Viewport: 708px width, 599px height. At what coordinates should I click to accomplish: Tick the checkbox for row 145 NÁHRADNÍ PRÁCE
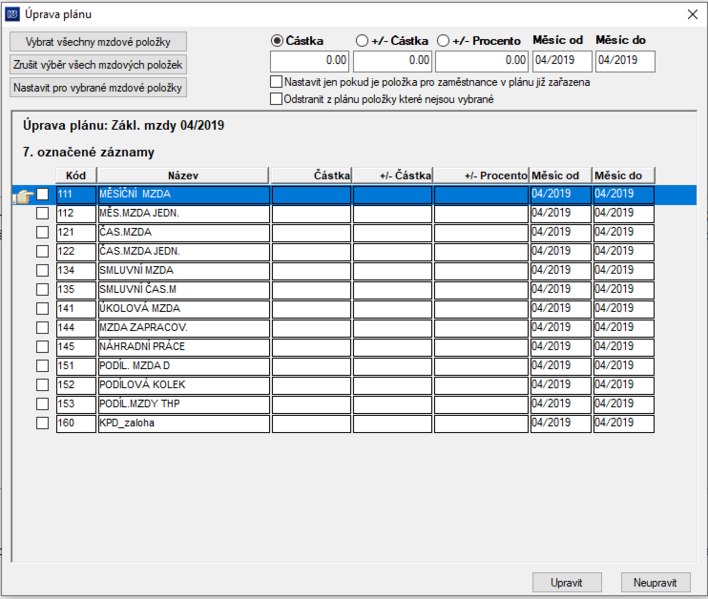tap(42, 347)
